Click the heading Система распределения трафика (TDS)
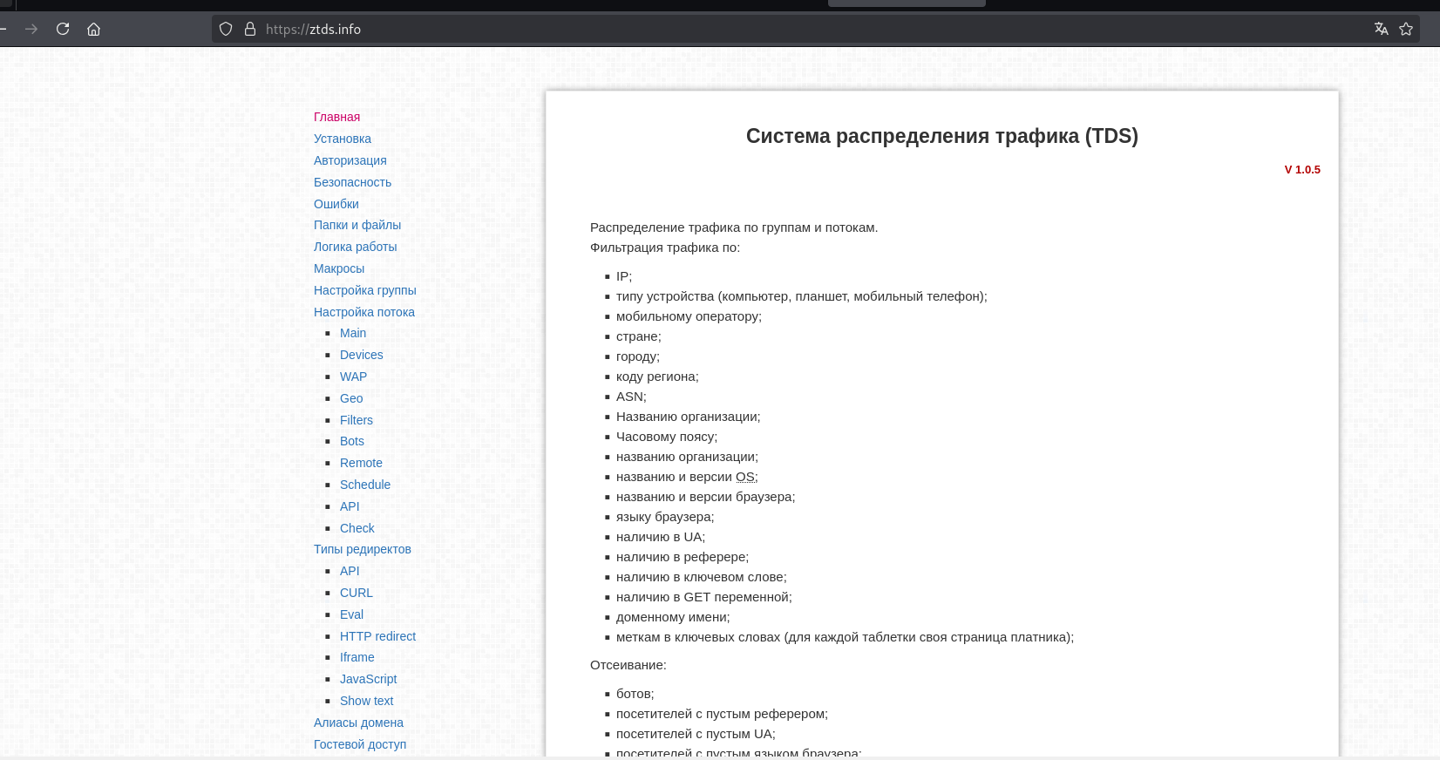Image resolution: width=1440 pixels, height=760 pixels. coord(942,136)
